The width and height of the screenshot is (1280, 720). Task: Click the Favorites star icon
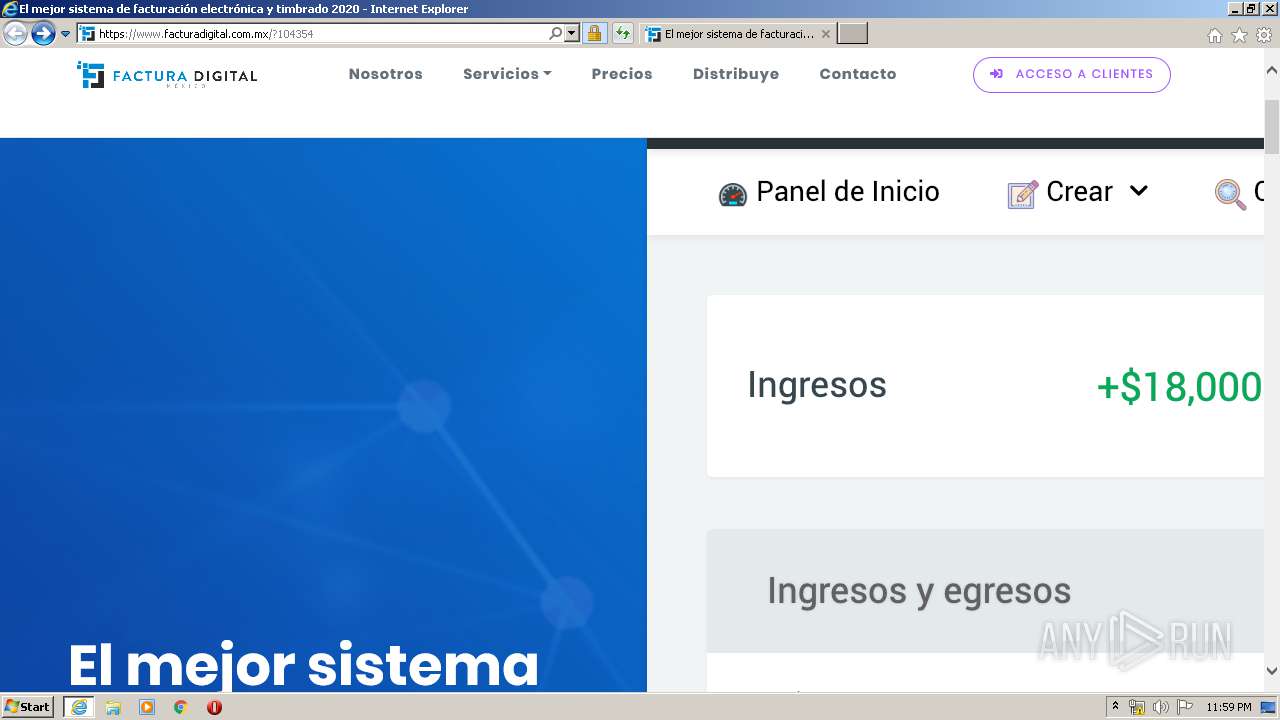coord(1239,35)
